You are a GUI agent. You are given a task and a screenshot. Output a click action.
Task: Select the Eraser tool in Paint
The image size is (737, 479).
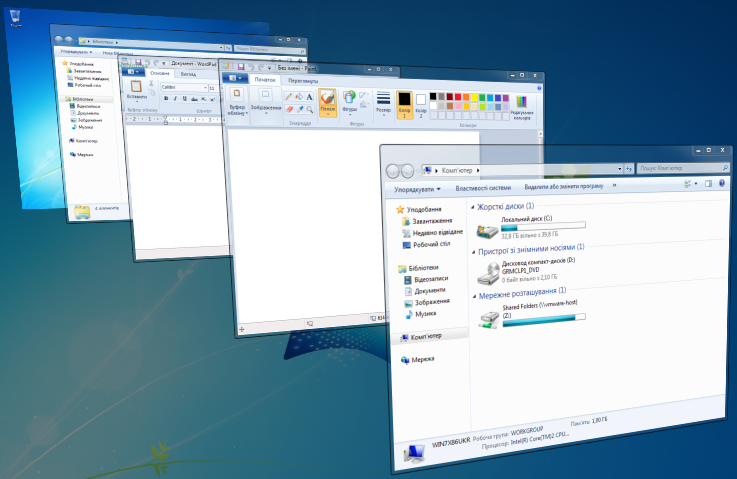coord(289,109)
